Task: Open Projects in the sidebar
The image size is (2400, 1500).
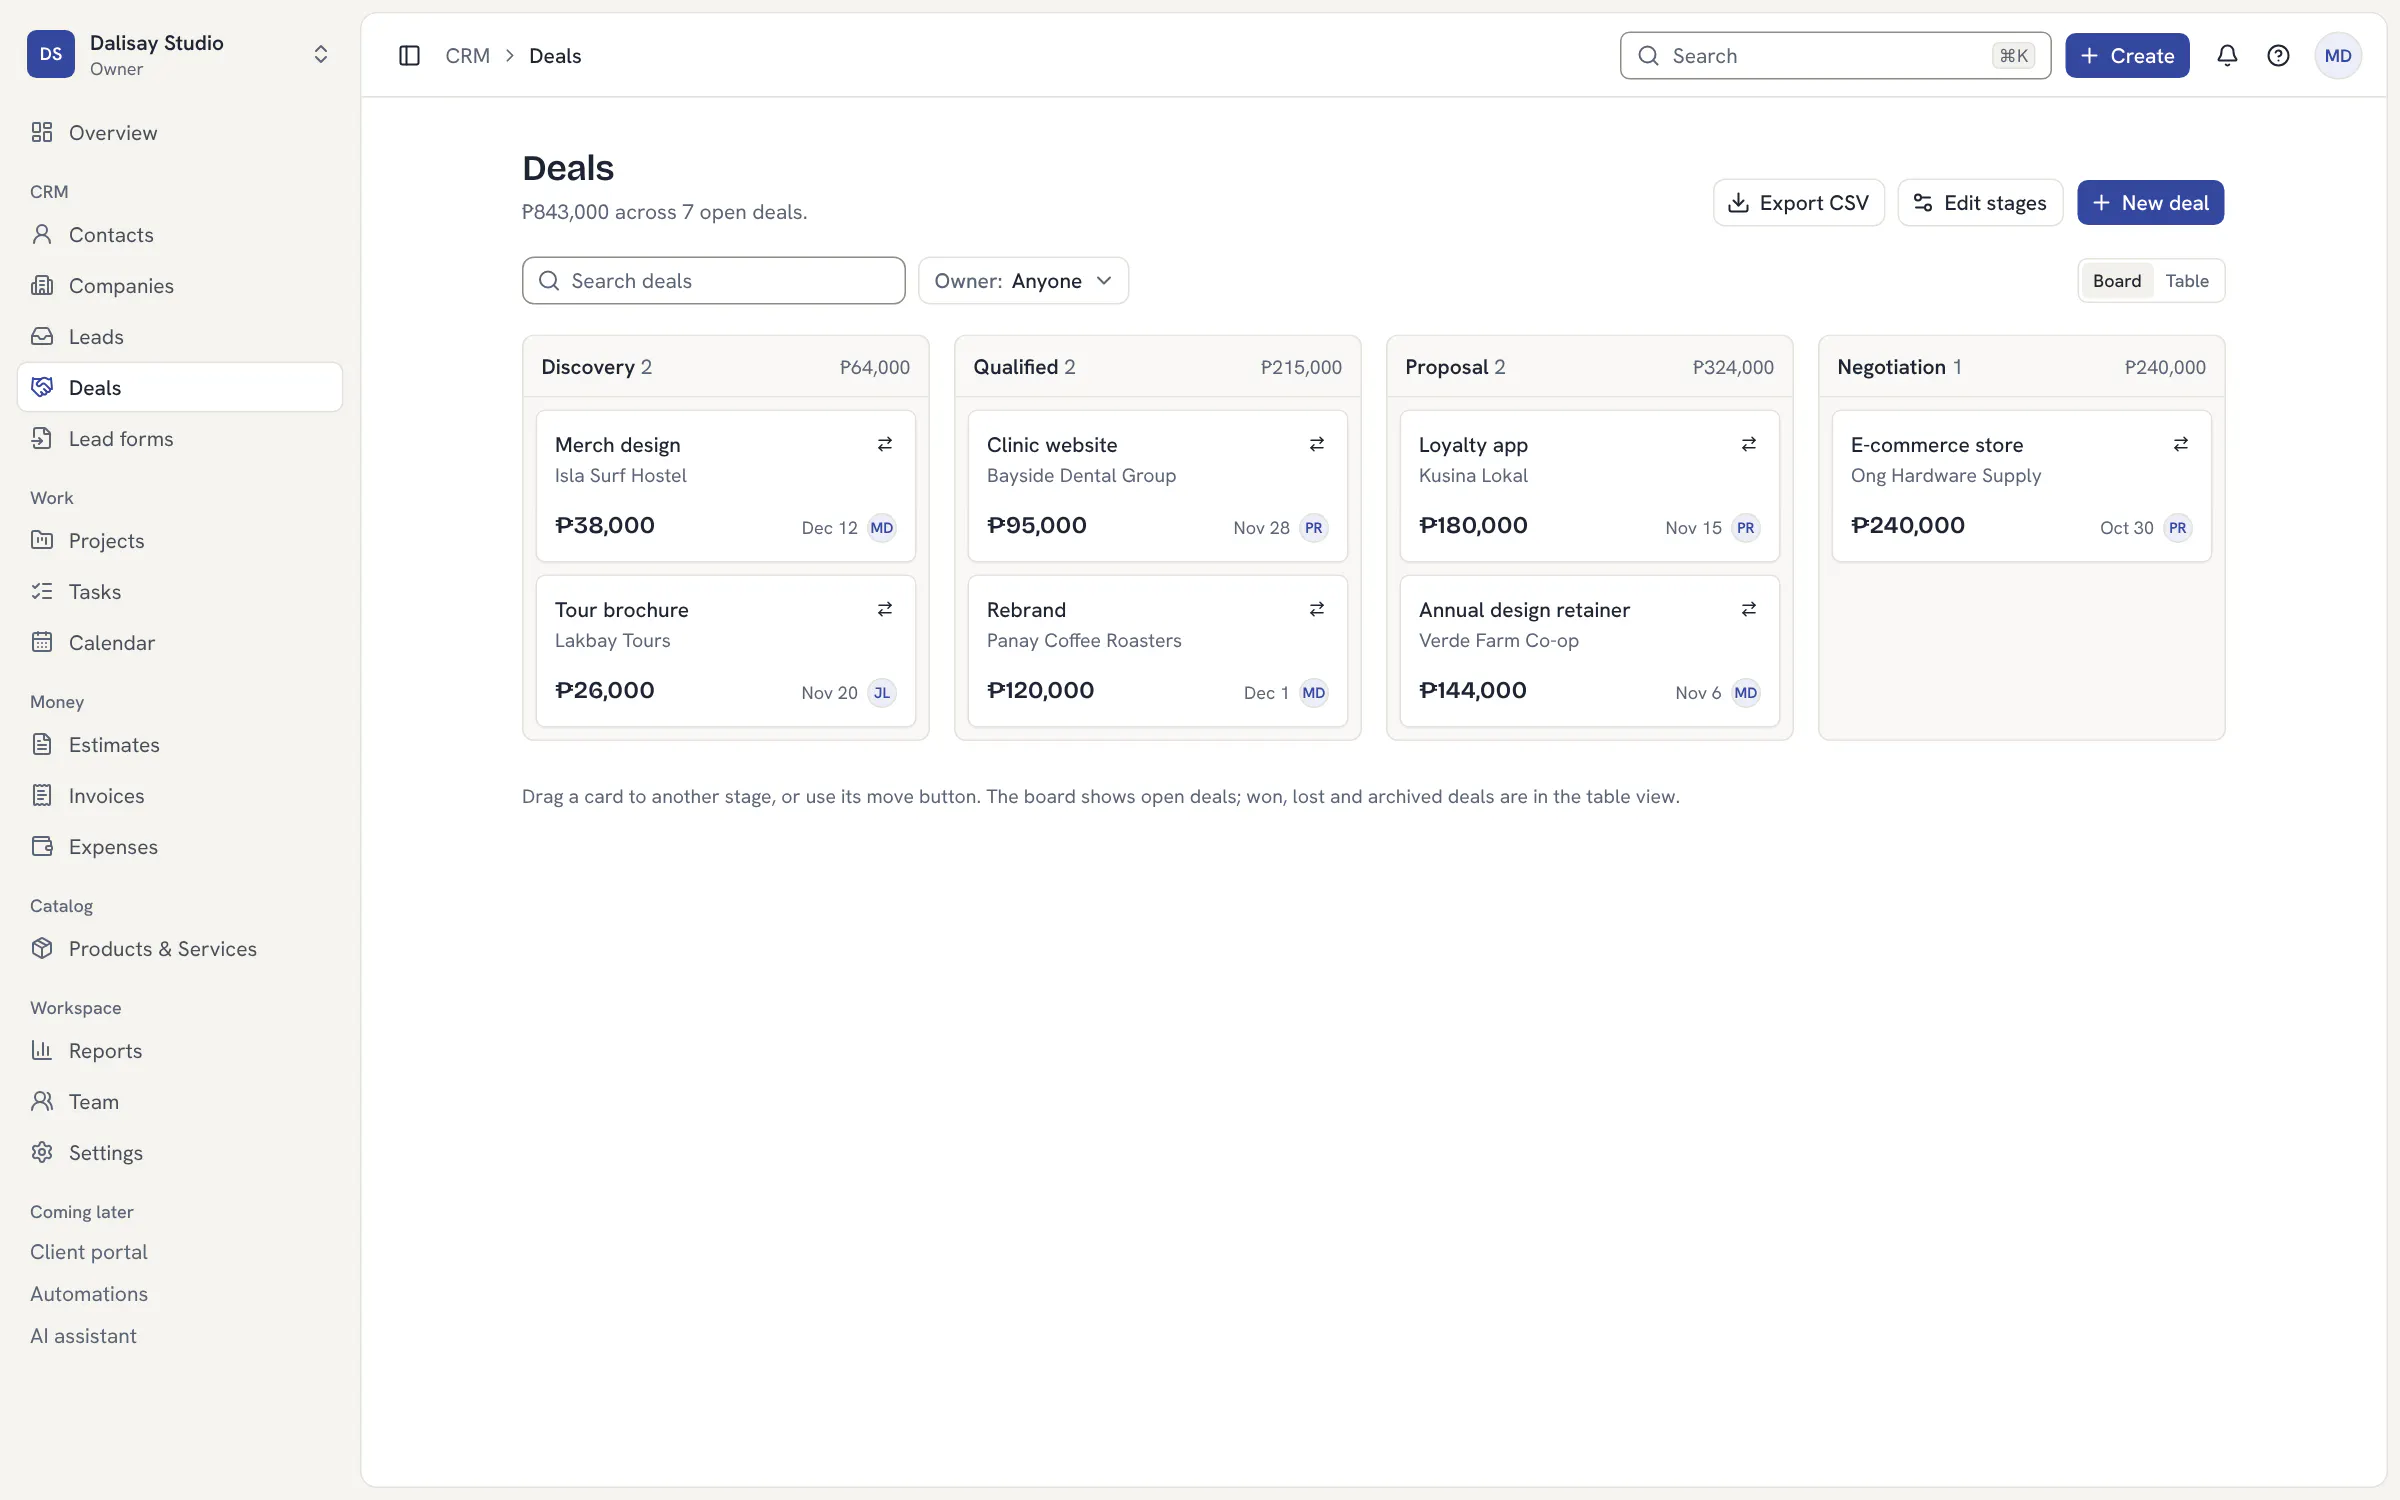Action: (180, 541)
